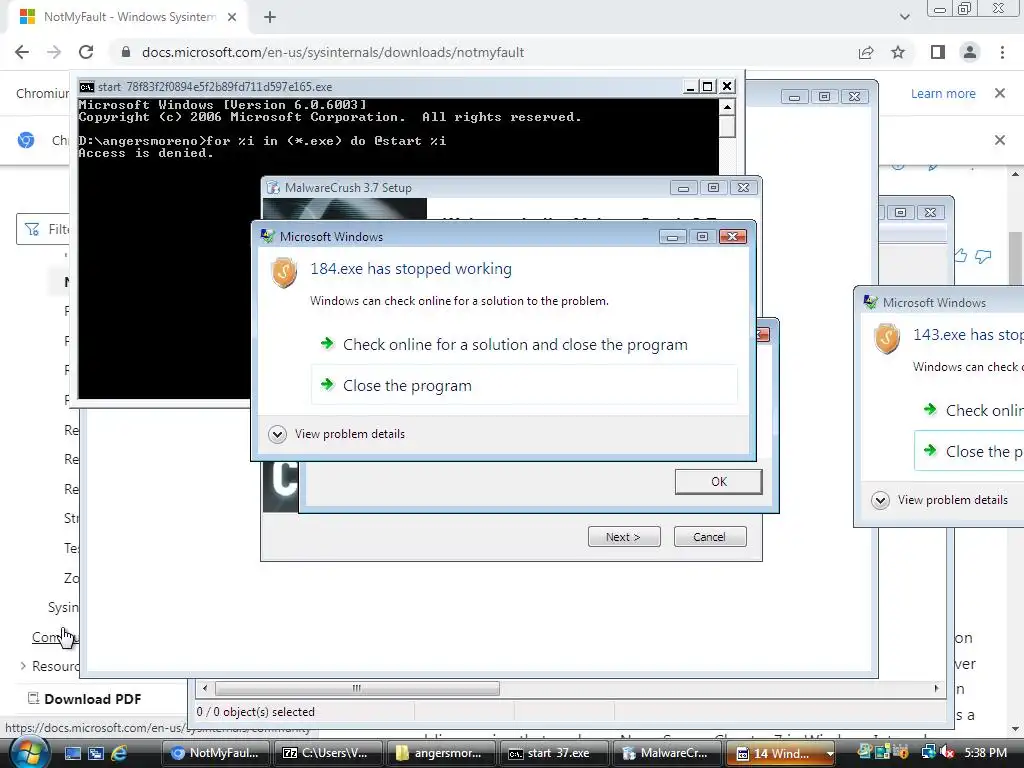Open the Chrome profile avatar
Screen dimensions: 1024x768
click(970, 52)
